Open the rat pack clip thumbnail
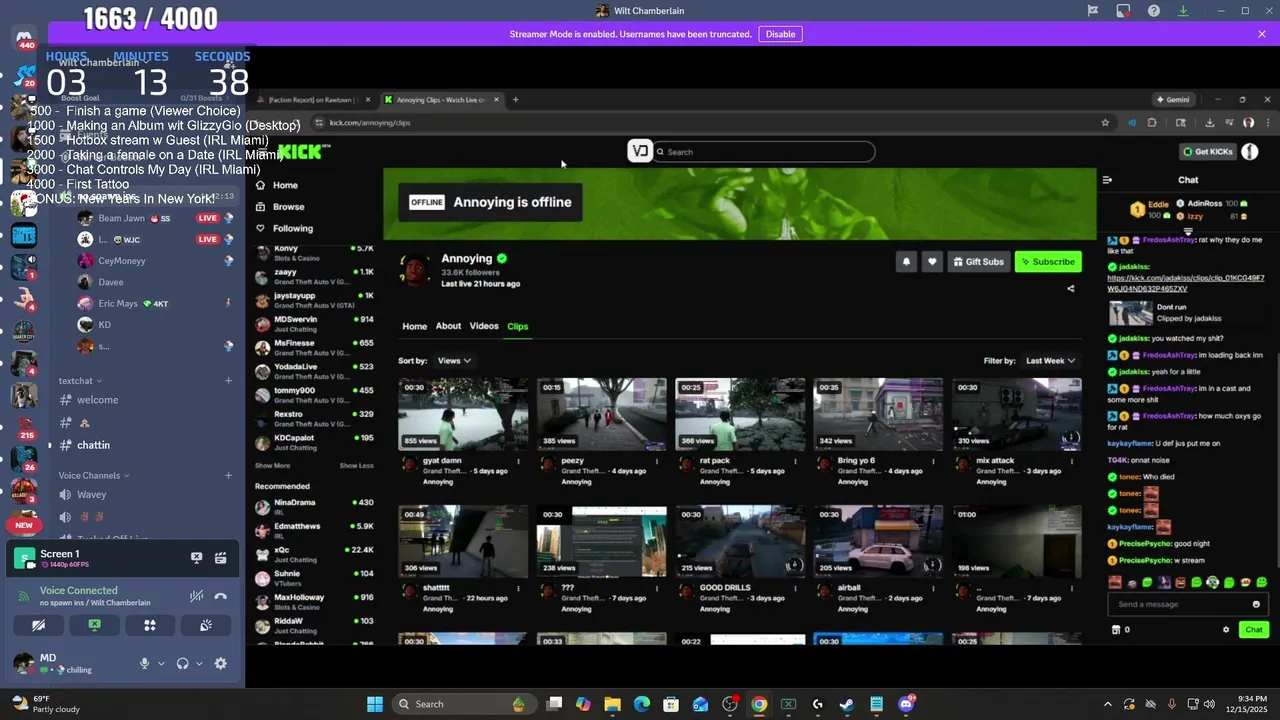Image resolution: width=1280 pixels, height=720 pixels. (740, 414)
